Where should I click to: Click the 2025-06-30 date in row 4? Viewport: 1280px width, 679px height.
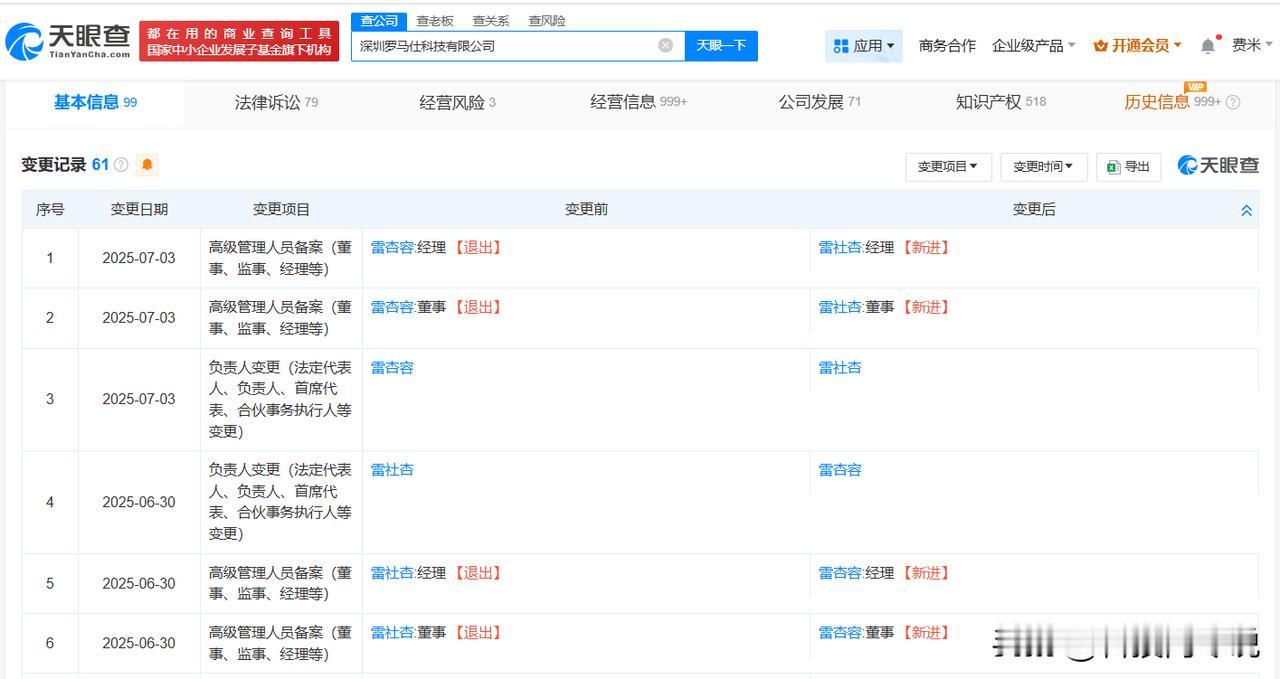coord(138,502)
